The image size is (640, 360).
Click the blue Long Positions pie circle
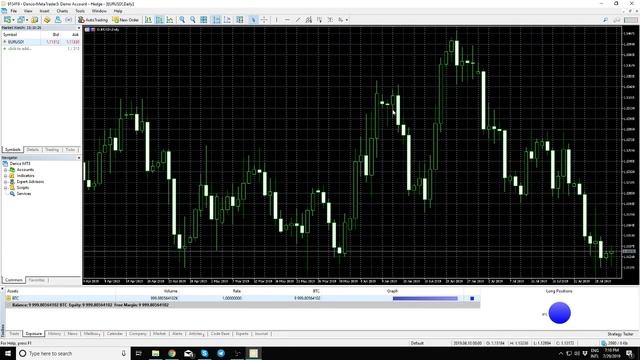[560, 313]
